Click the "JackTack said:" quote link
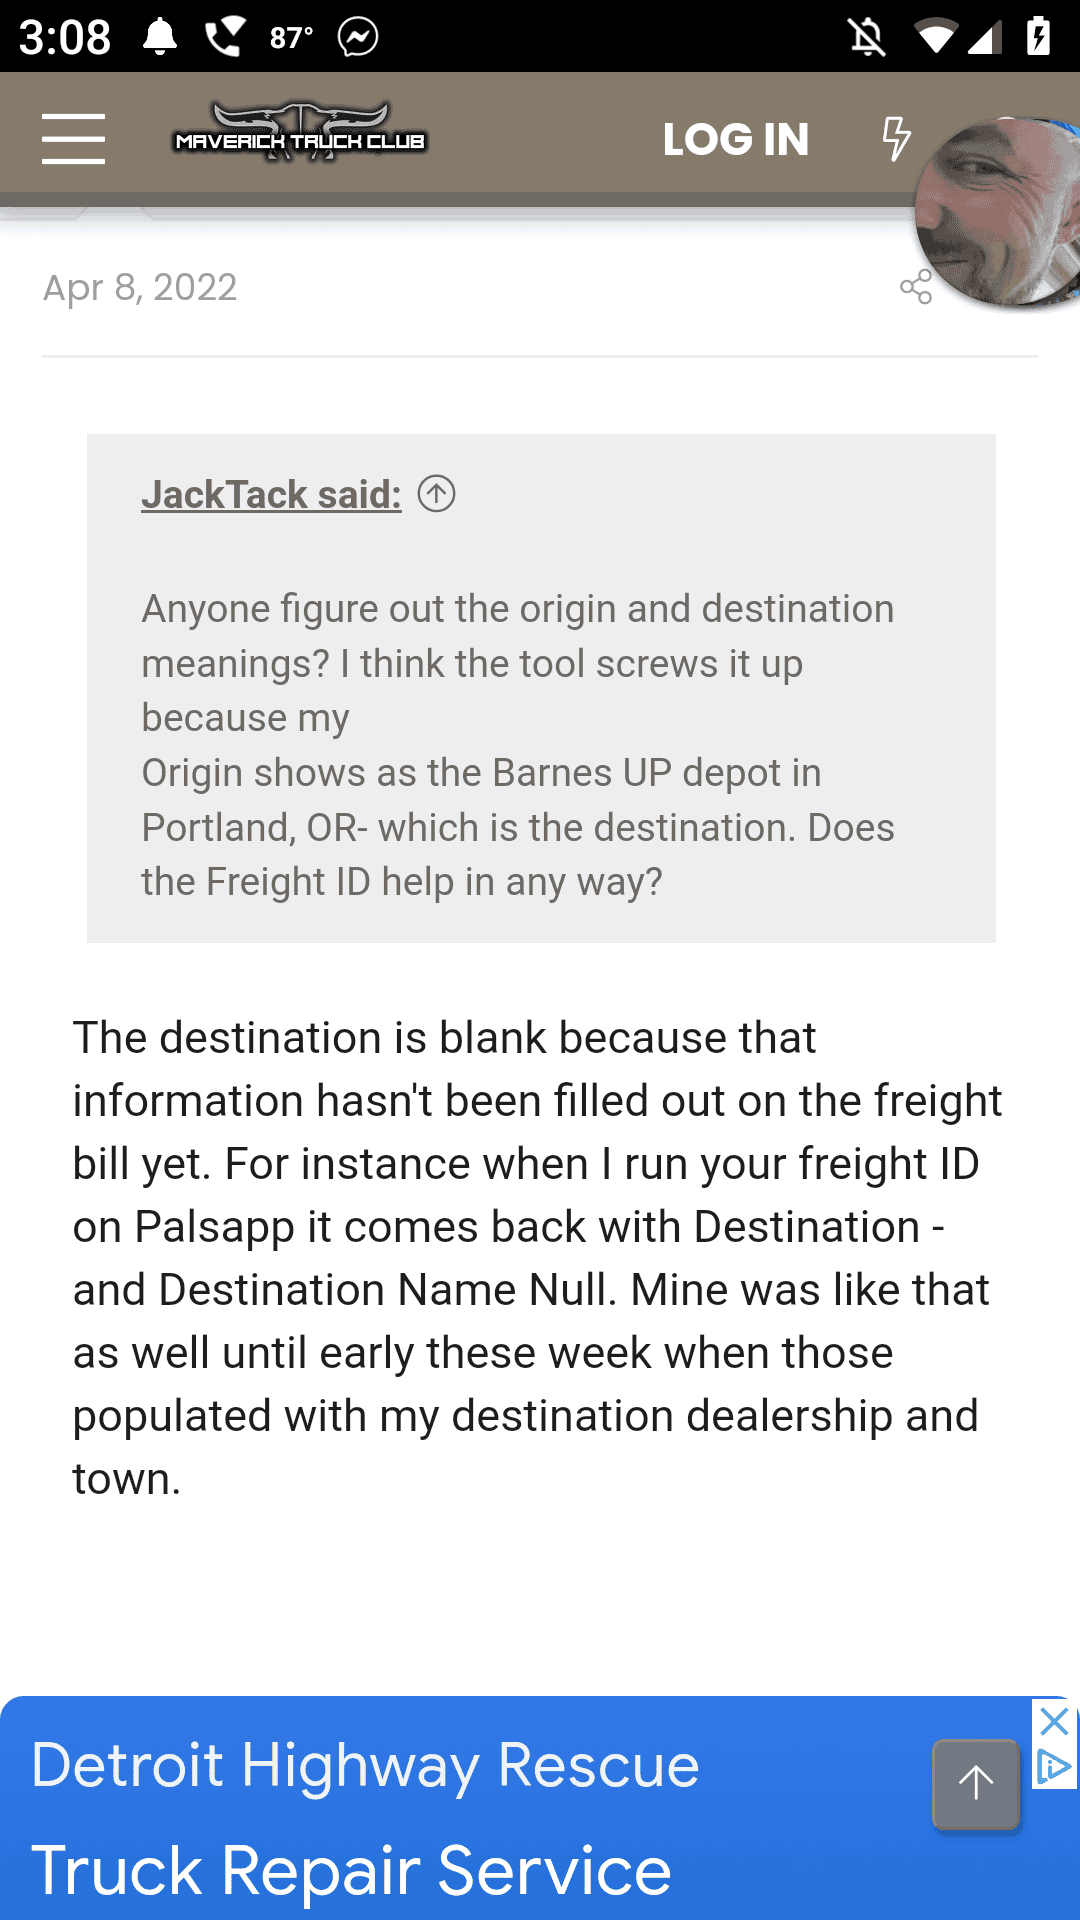1080x1920 pixels. pos(271,494)
